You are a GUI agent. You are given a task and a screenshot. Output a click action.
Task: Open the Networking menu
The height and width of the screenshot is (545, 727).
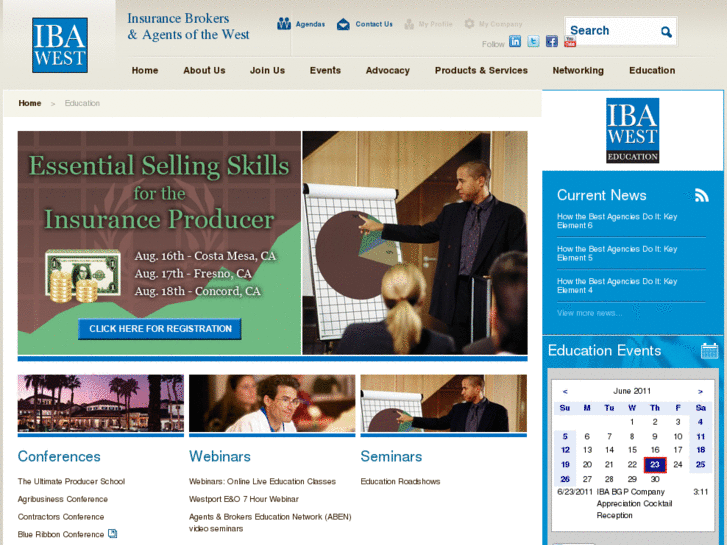pyautogui.click(x=578, y=71)
